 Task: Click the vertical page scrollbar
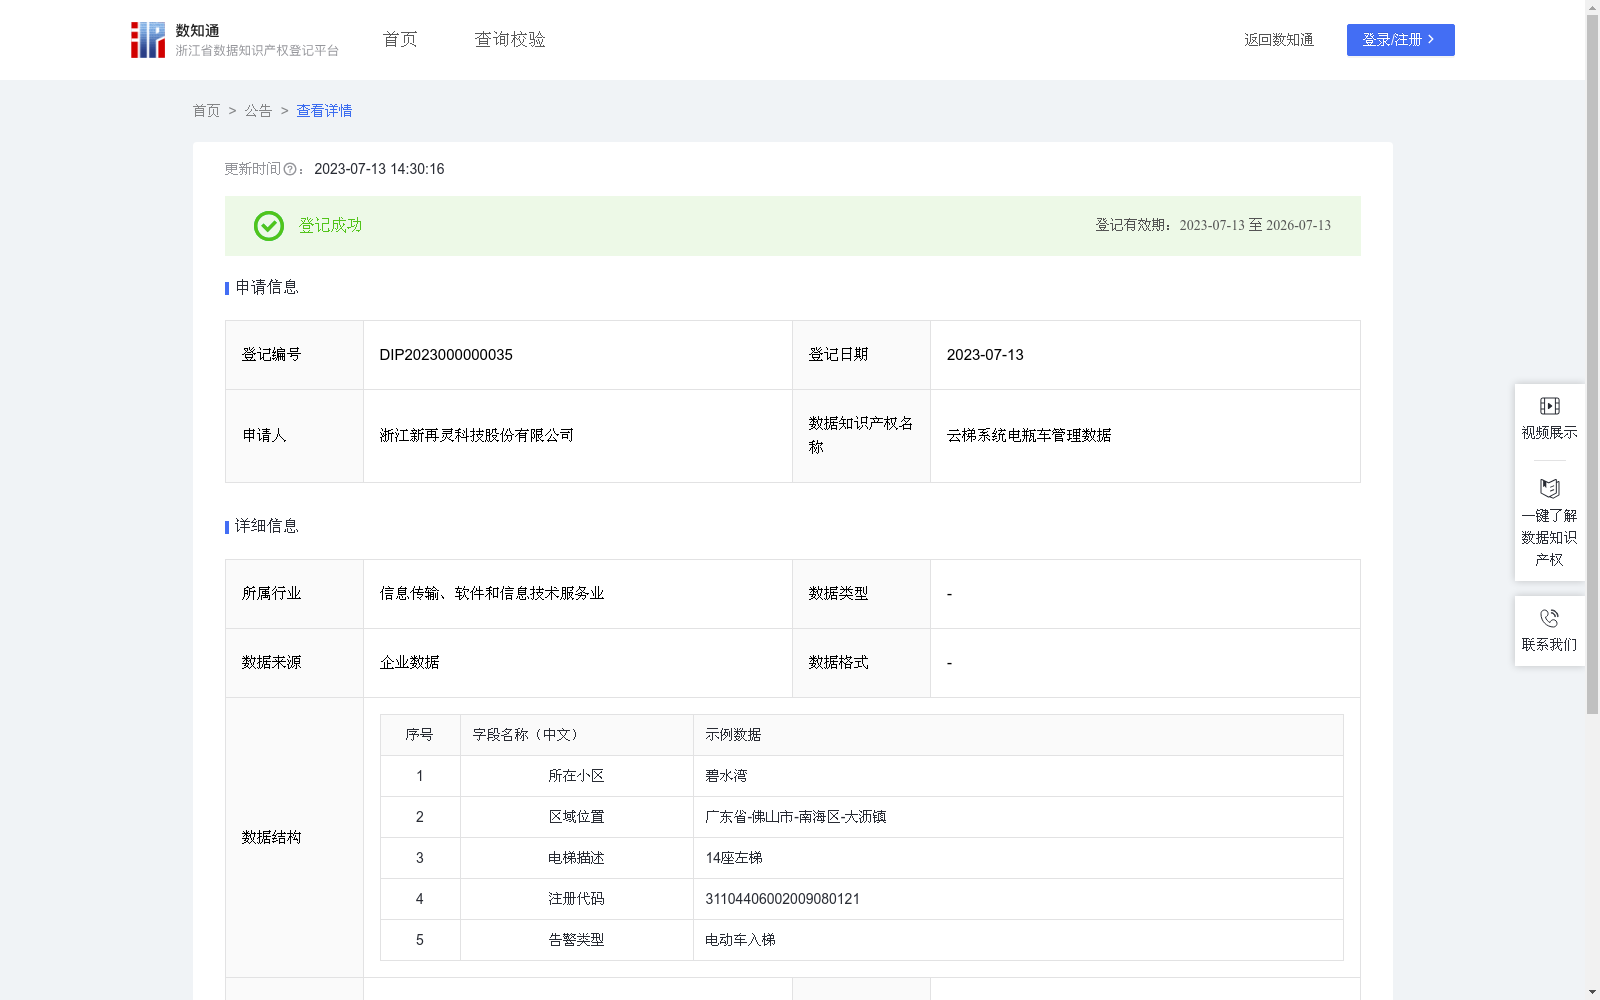(1592, 364)
